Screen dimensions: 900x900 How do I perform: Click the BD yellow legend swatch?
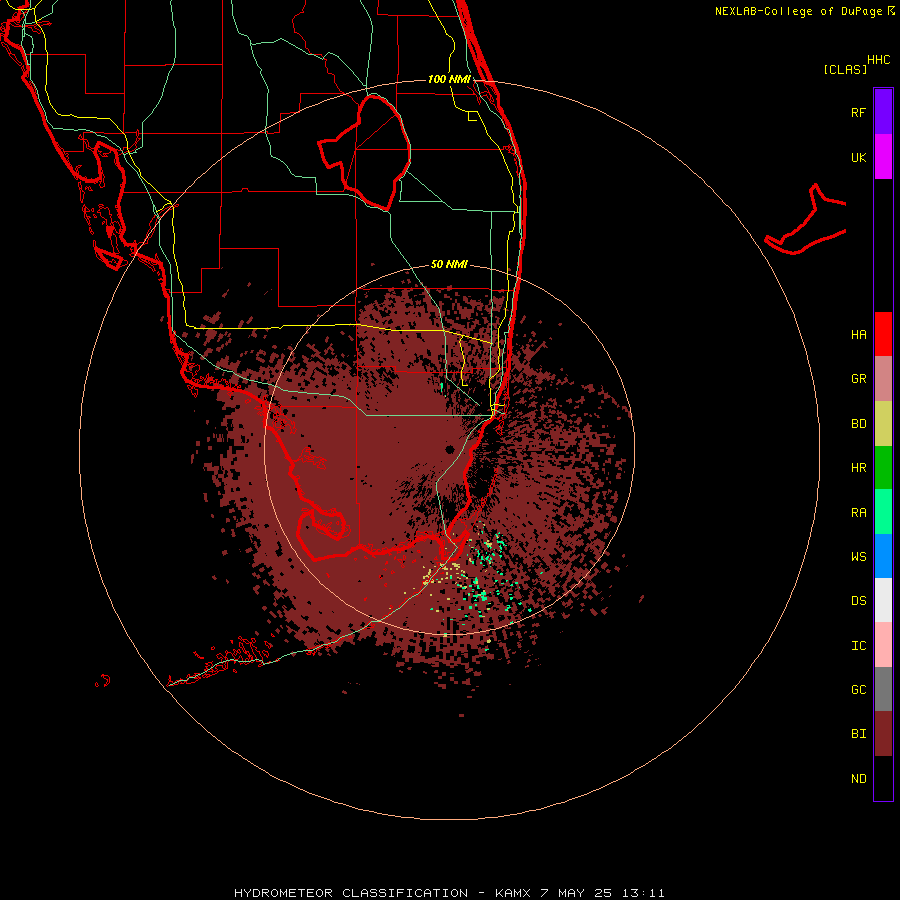pyautogui.click(x=883, y=424)
